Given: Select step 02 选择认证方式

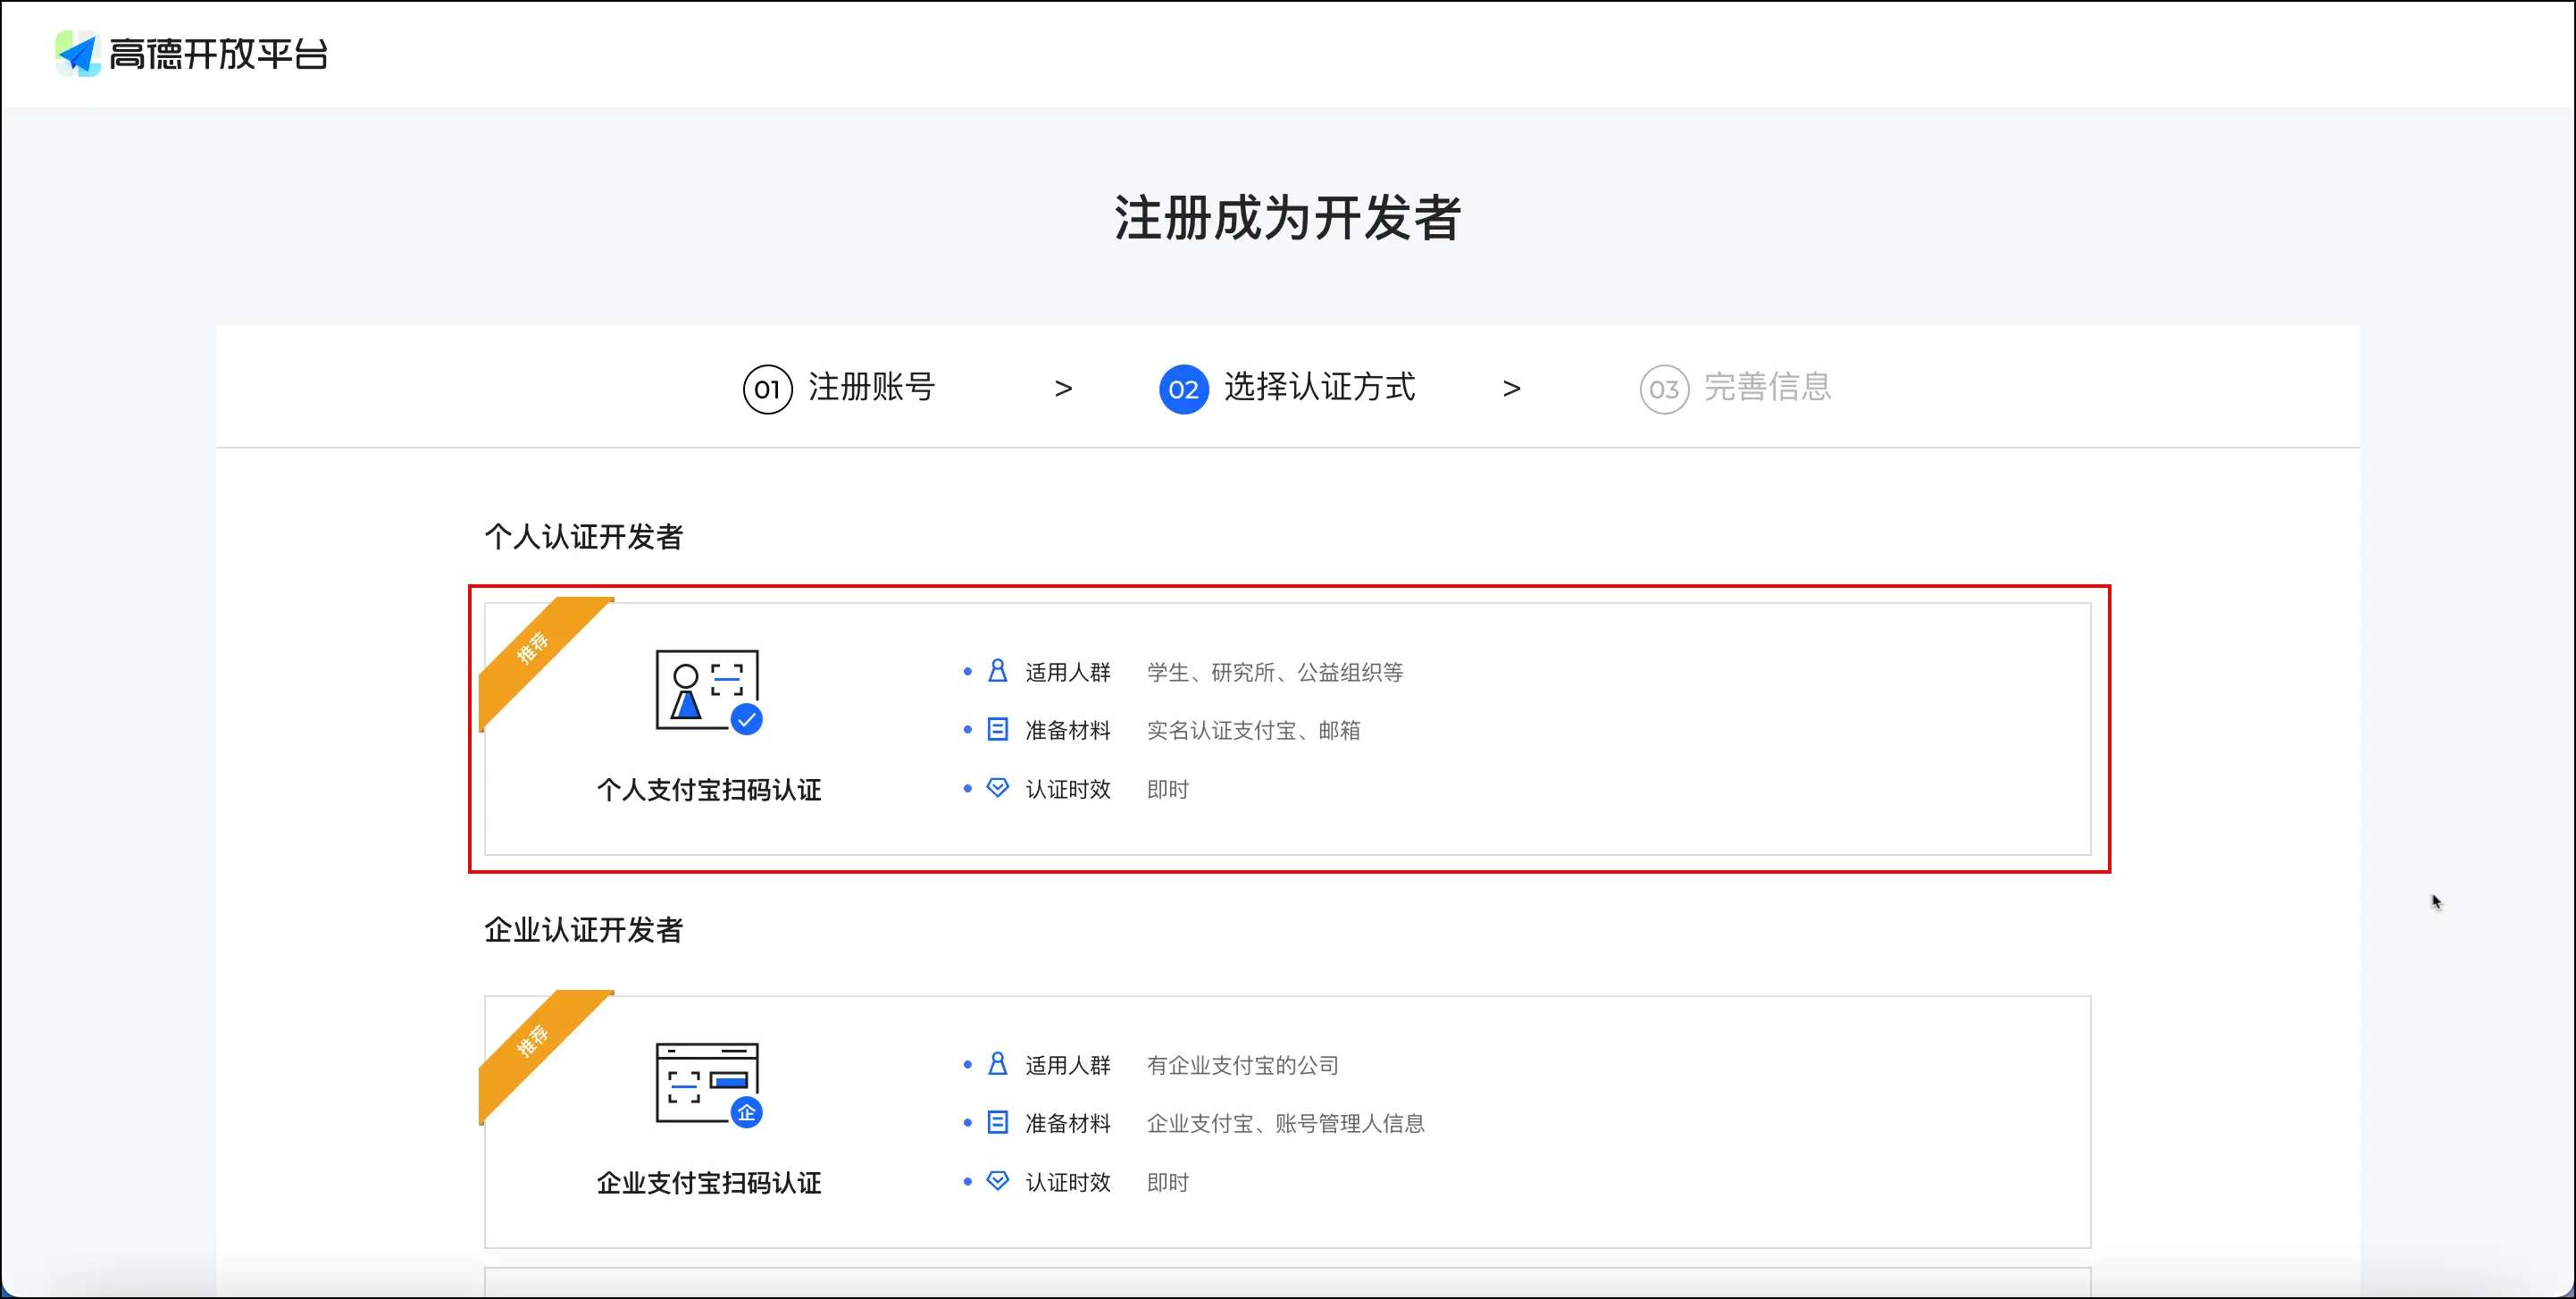Looking at the screenshot, I should [x=1287, y=388].
